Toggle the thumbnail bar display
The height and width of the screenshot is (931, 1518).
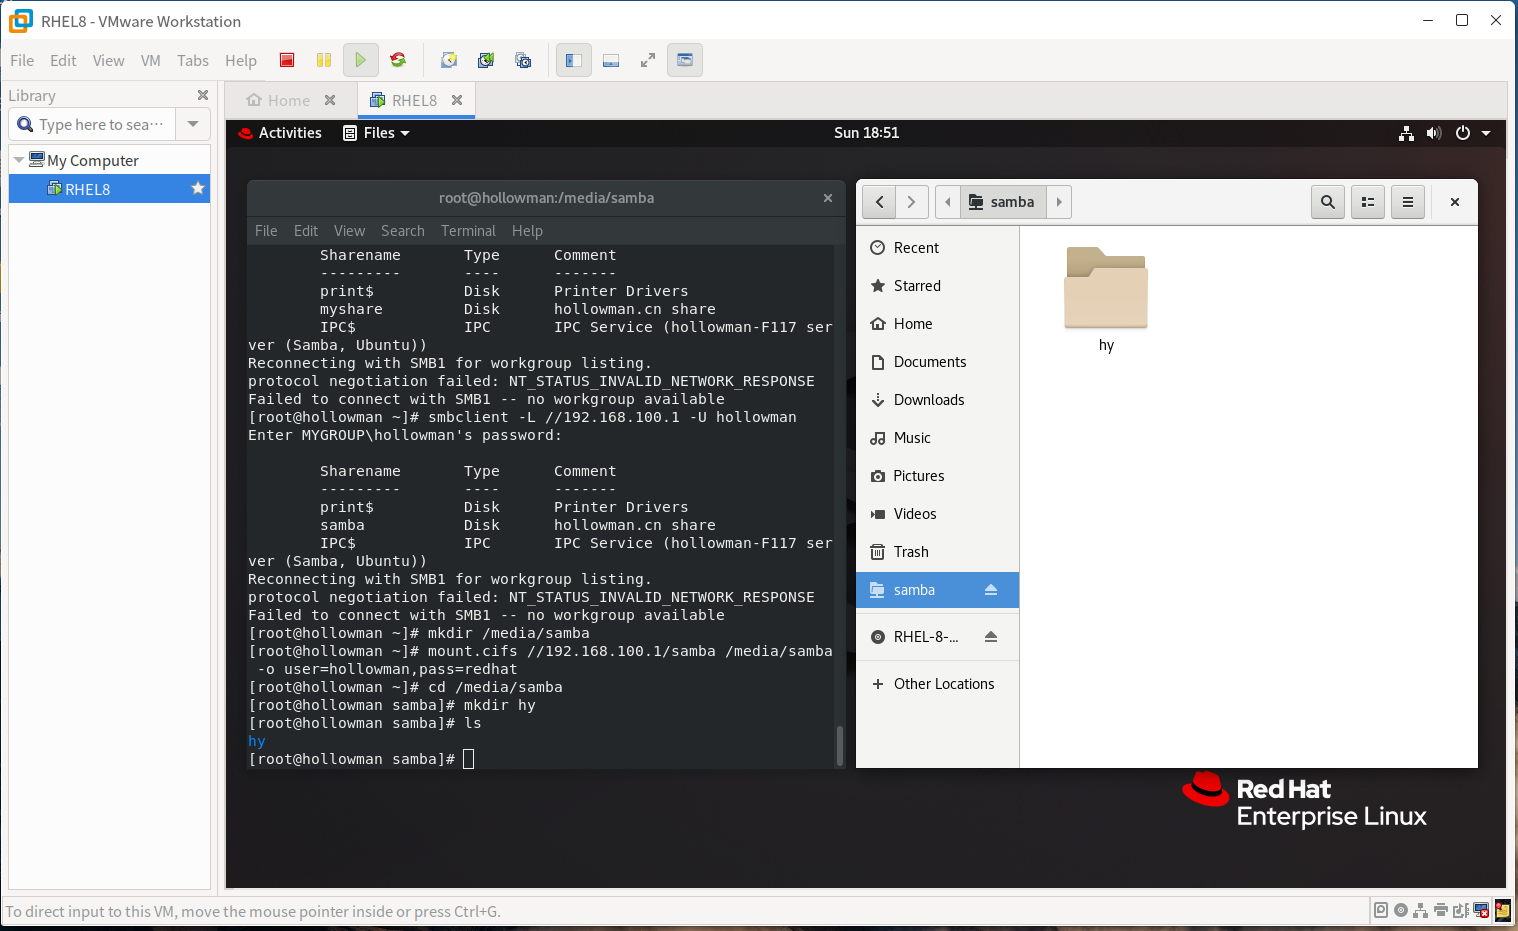[611, 60]
